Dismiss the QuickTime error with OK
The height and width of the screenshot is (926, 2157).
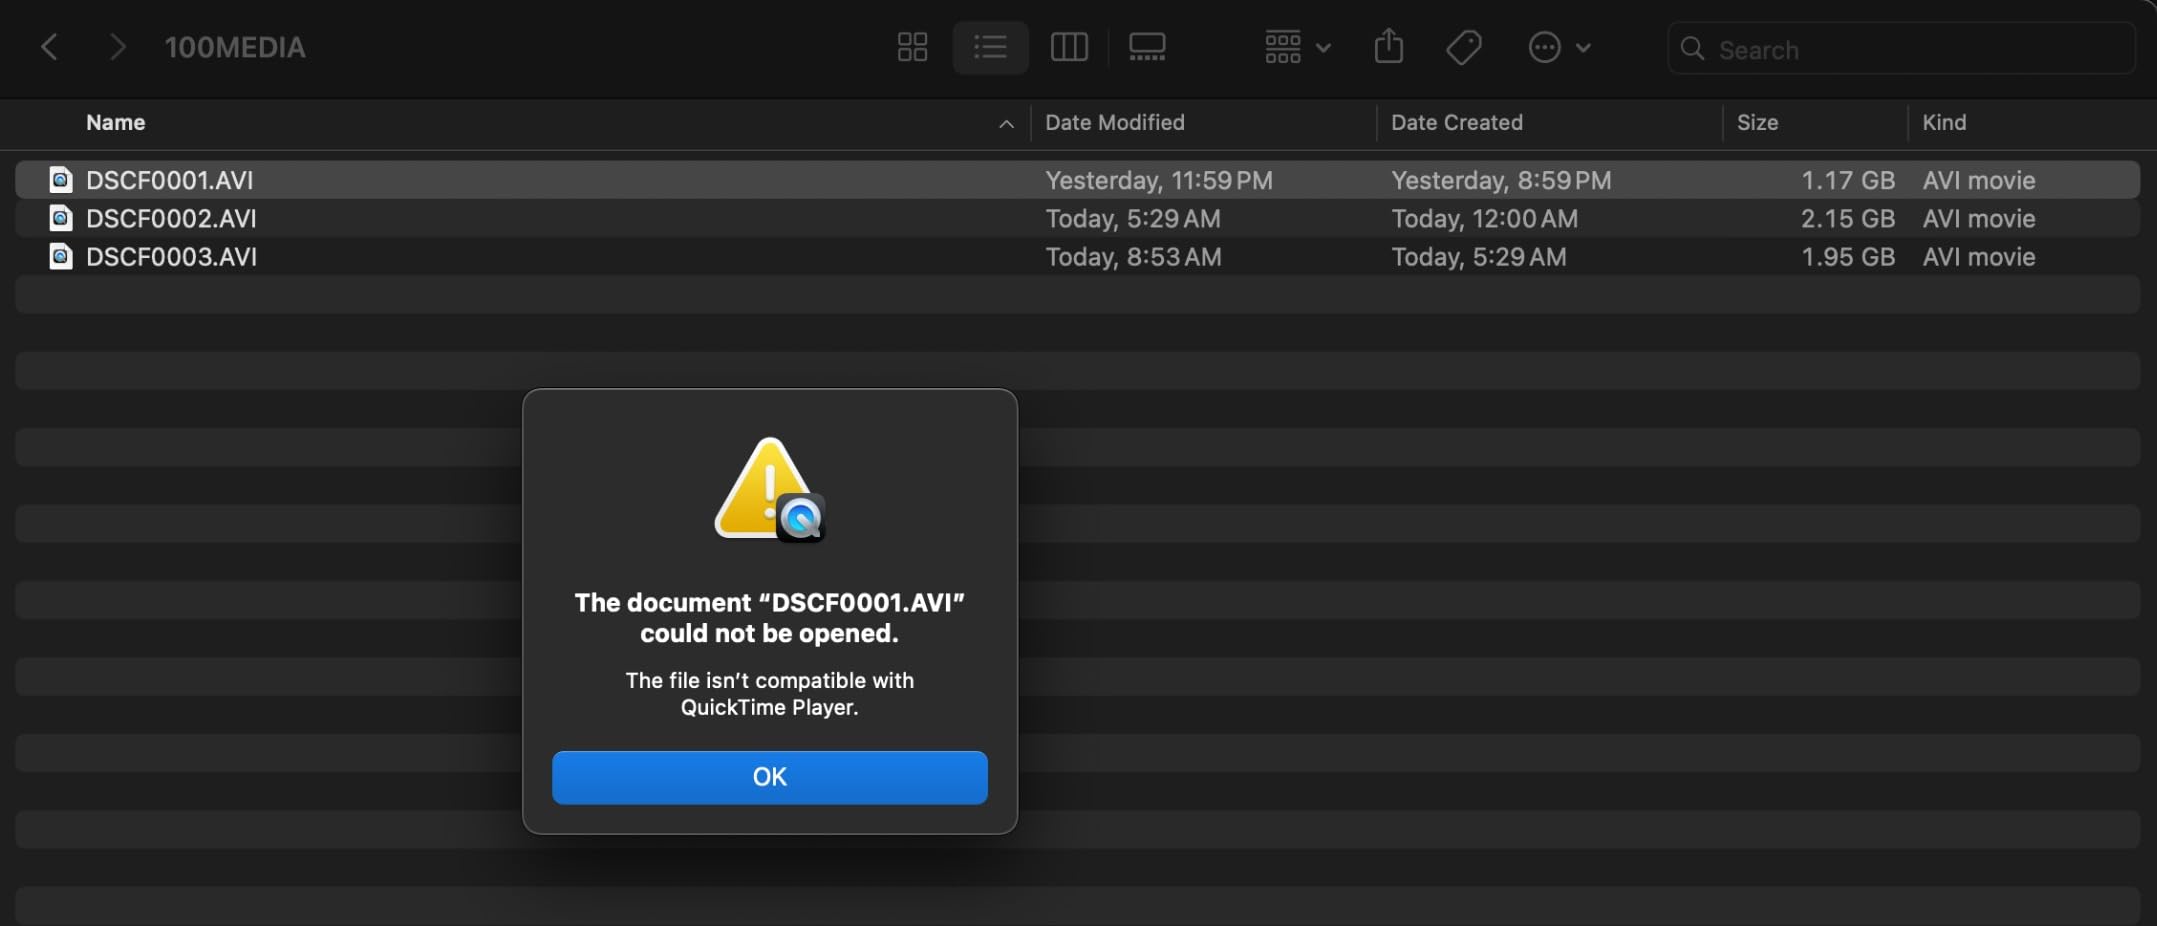770,777
